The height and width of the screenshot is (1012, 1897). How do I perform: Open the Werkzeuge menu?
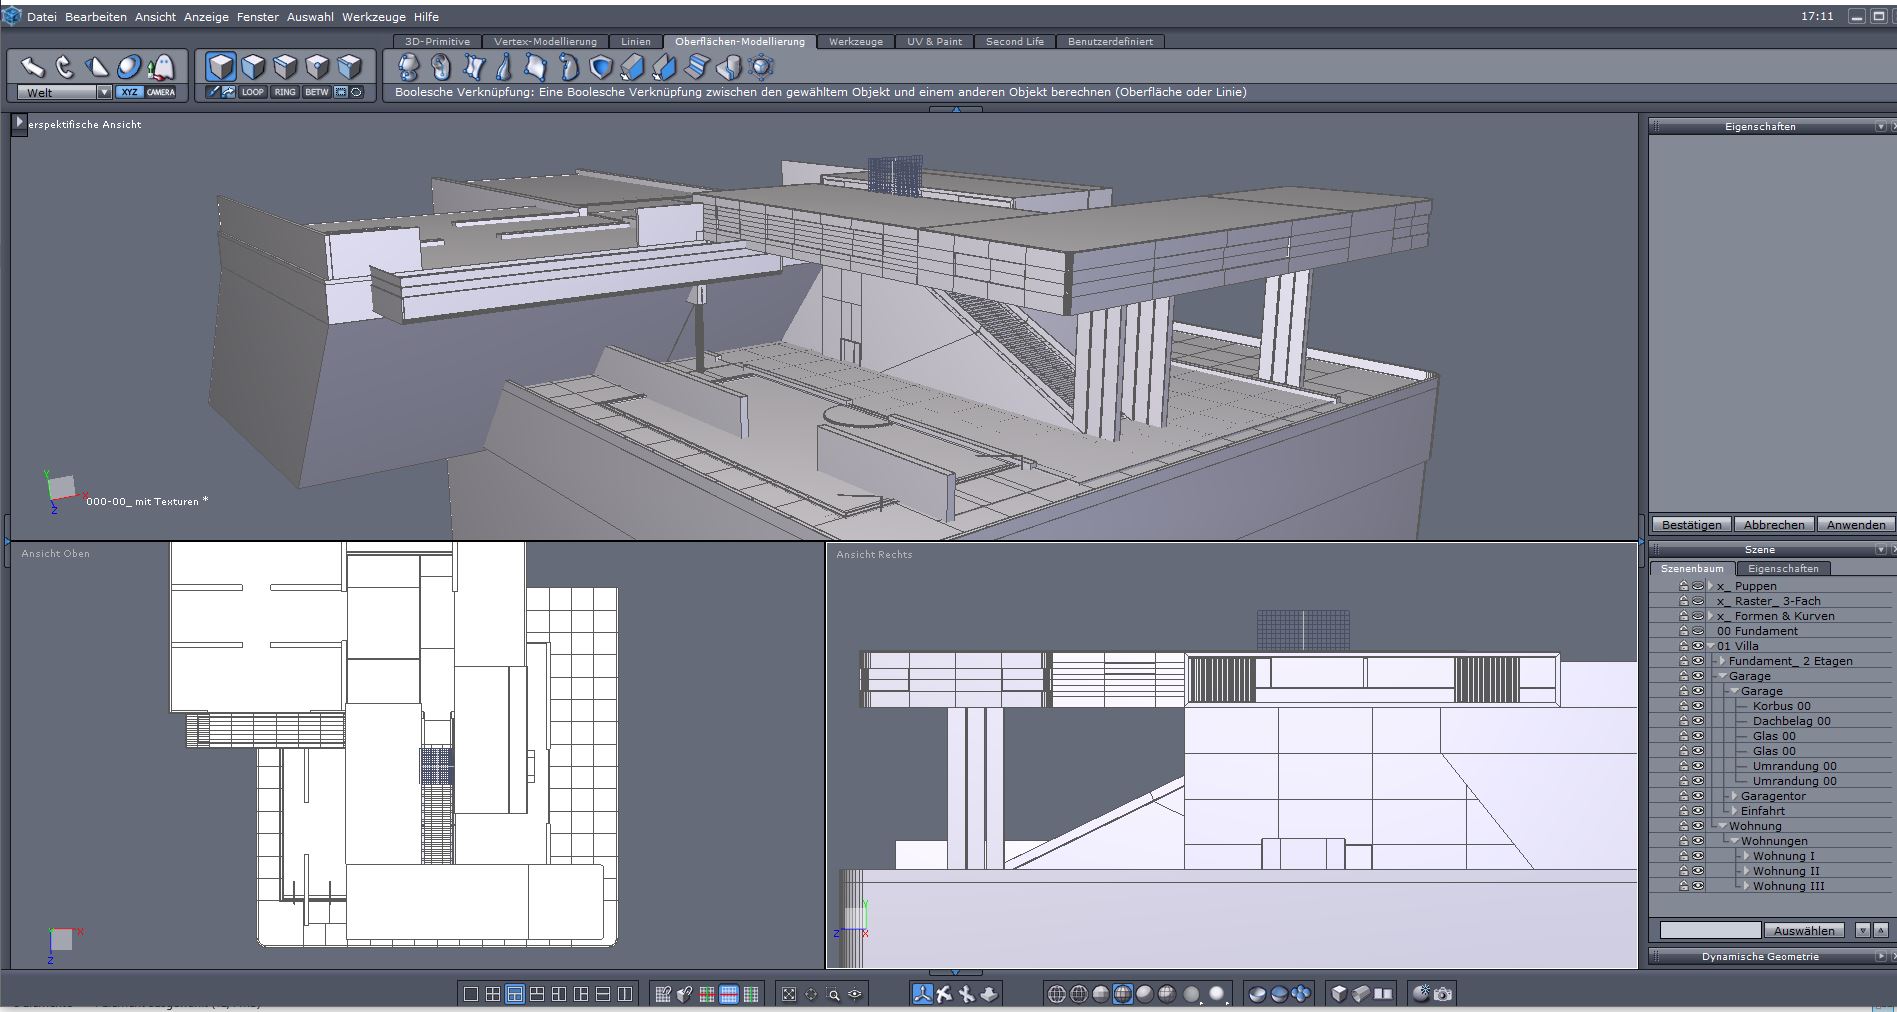tap(373, 17)
